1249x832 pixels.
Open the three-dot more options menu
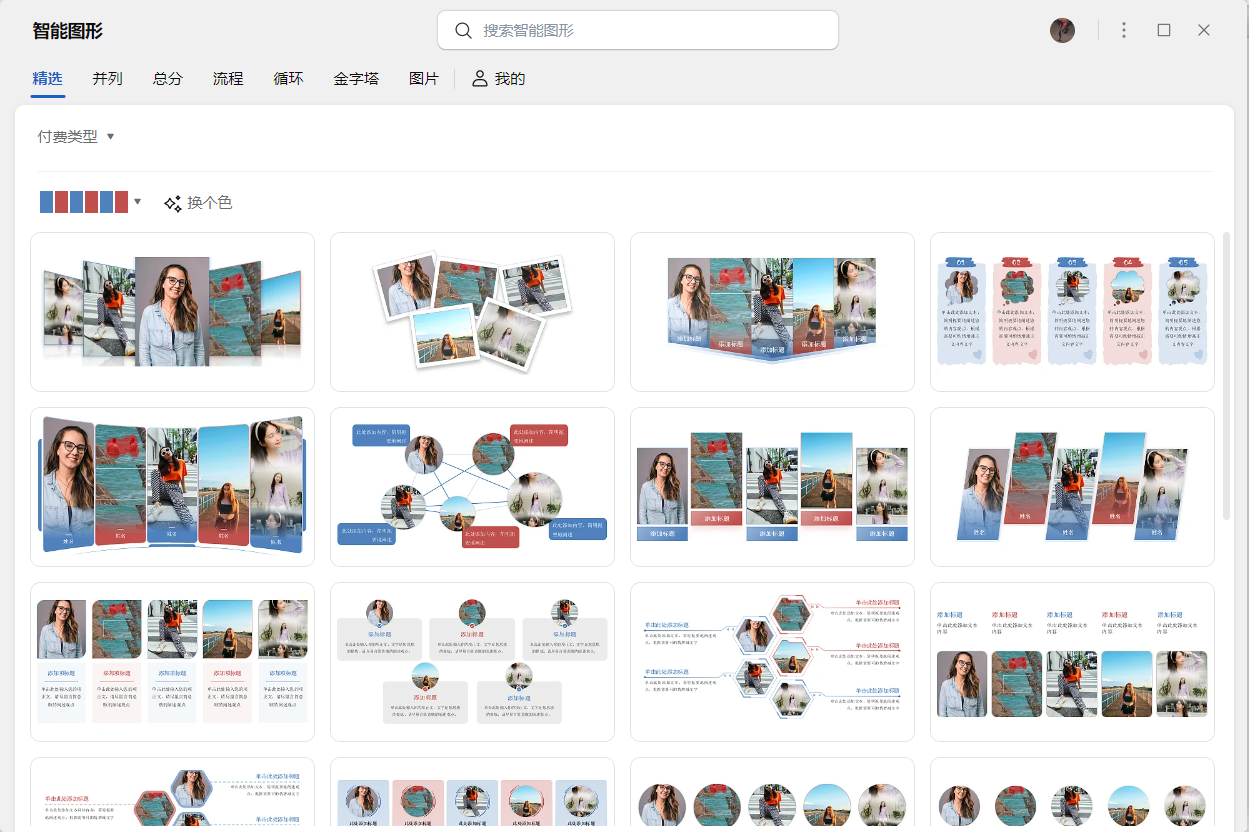tap(1123, 30)
